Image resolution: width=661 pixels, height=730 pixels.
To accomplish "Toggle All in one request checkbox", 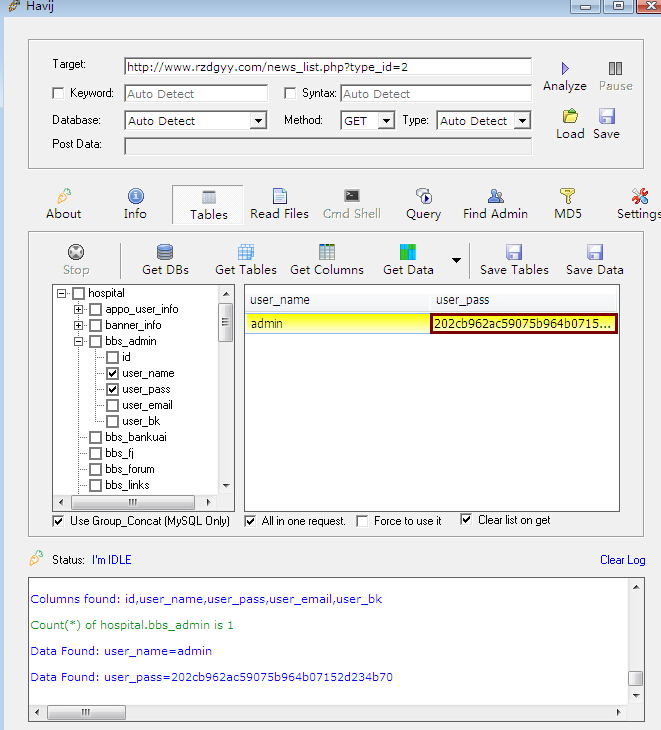I will click(250, 521).
